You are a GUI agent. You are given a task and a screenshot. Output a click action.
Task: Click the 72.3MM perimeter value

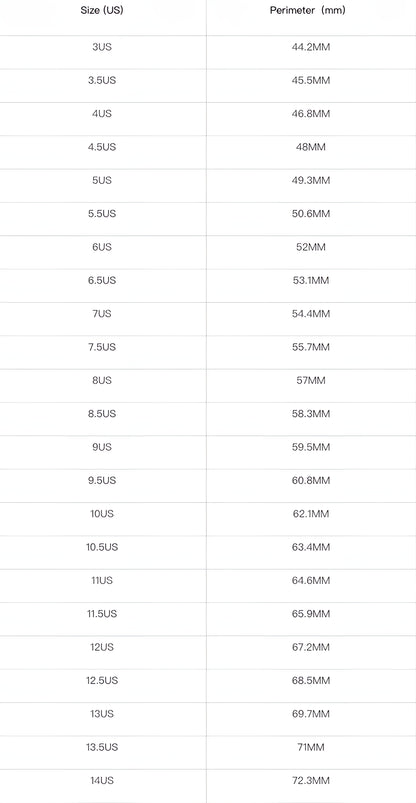tap(311, 780)
